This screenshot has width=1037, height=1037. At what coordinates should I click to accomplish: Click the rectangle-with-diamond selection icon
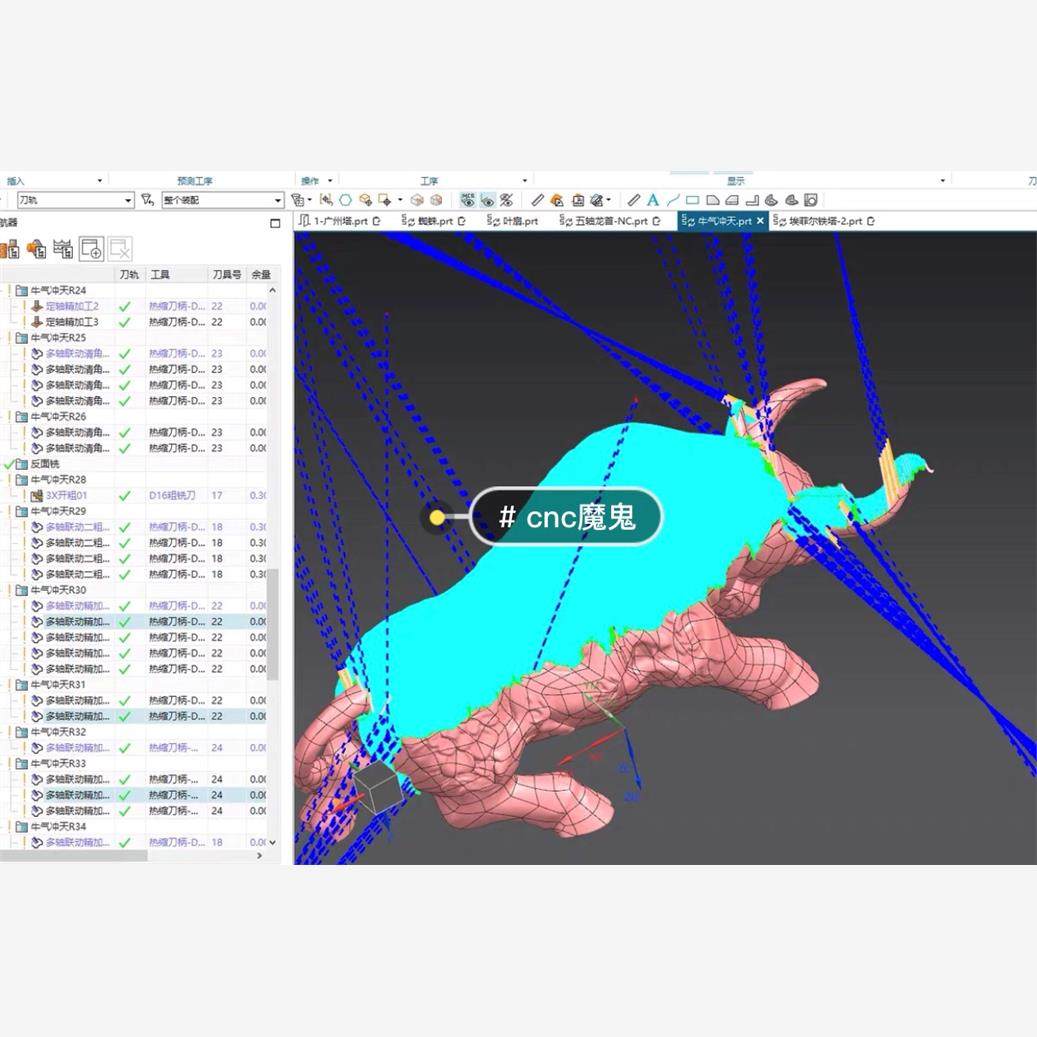[384, 200]
